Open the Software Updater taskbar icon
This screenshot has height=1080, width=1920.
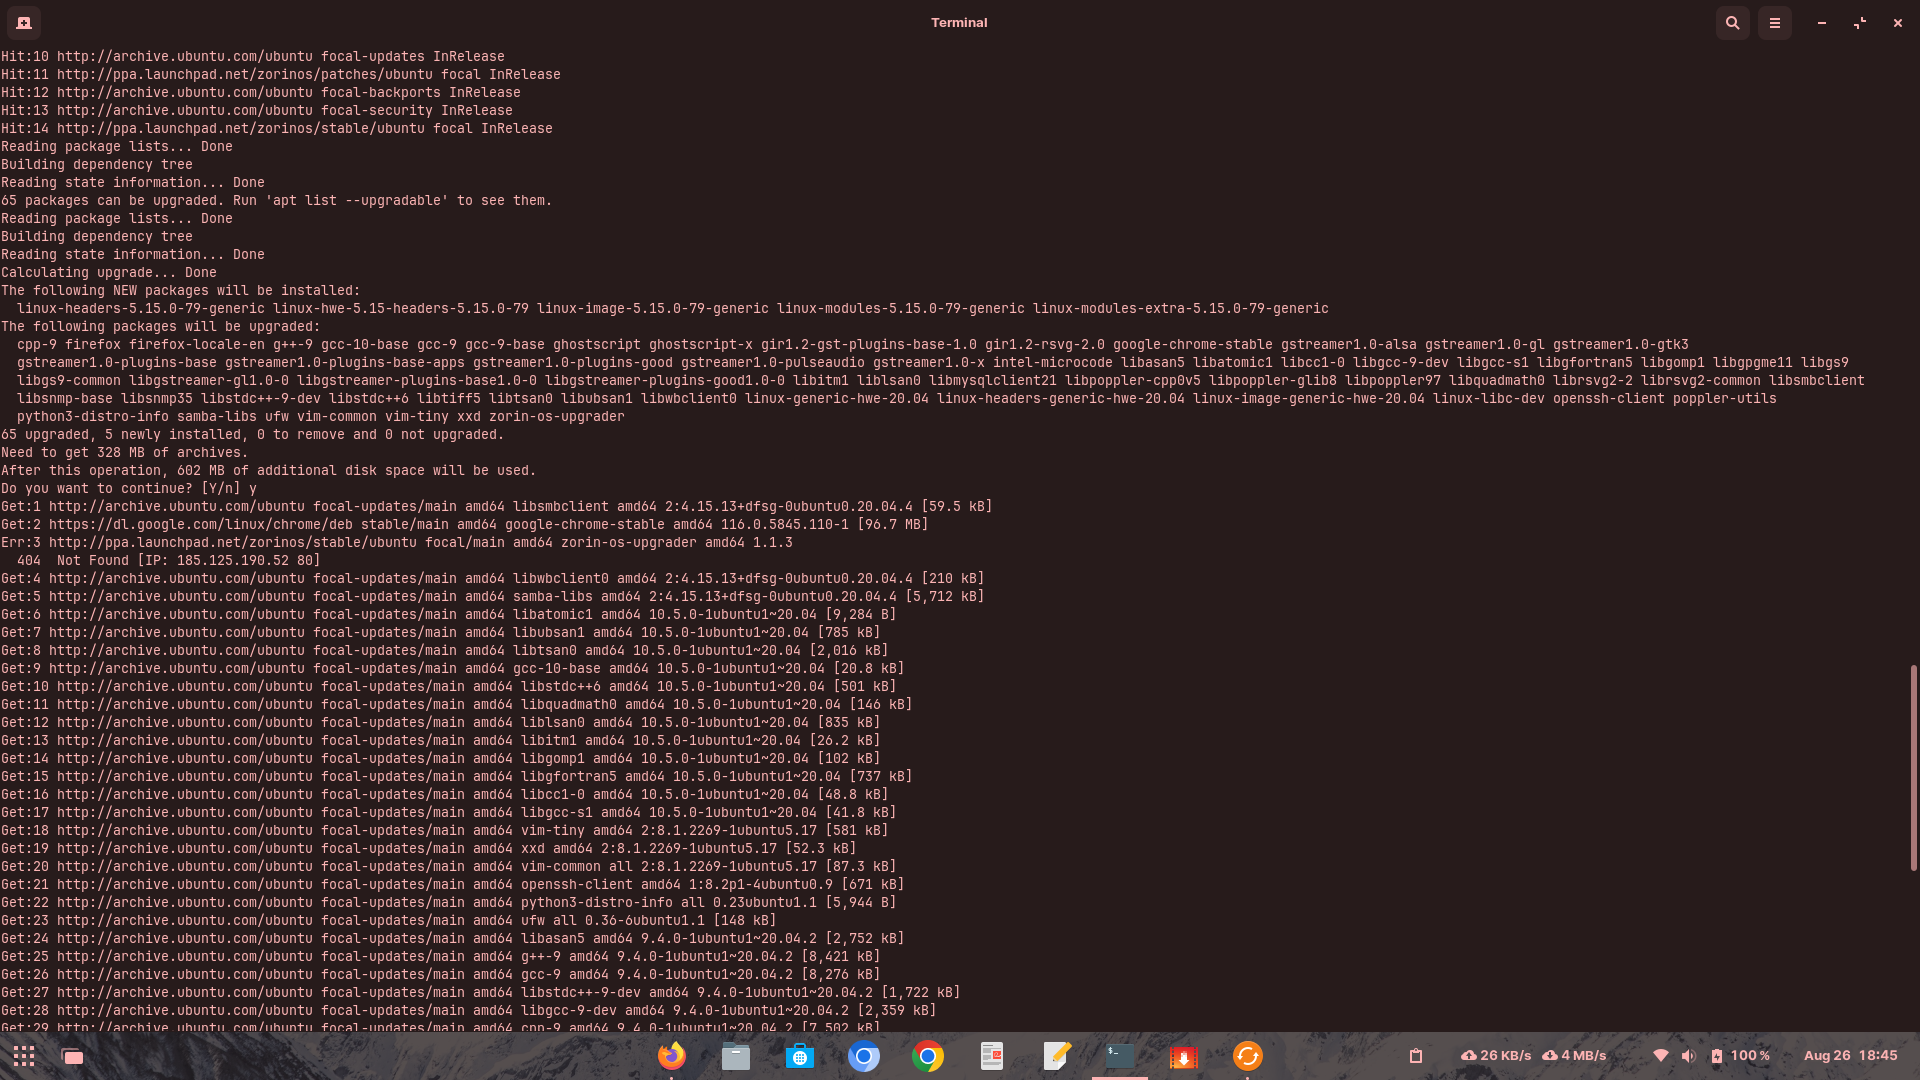coord(1248,1056)
